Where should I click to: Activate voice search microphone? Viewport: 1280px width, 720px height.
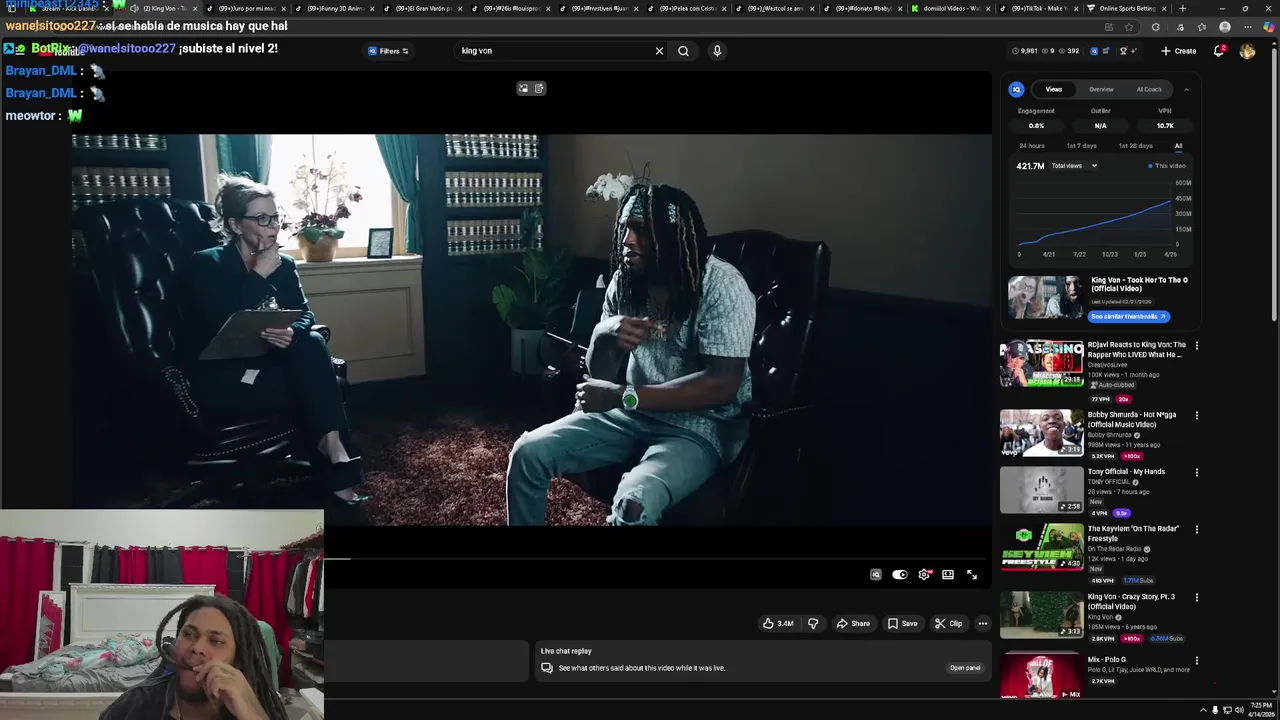point(717,51)
